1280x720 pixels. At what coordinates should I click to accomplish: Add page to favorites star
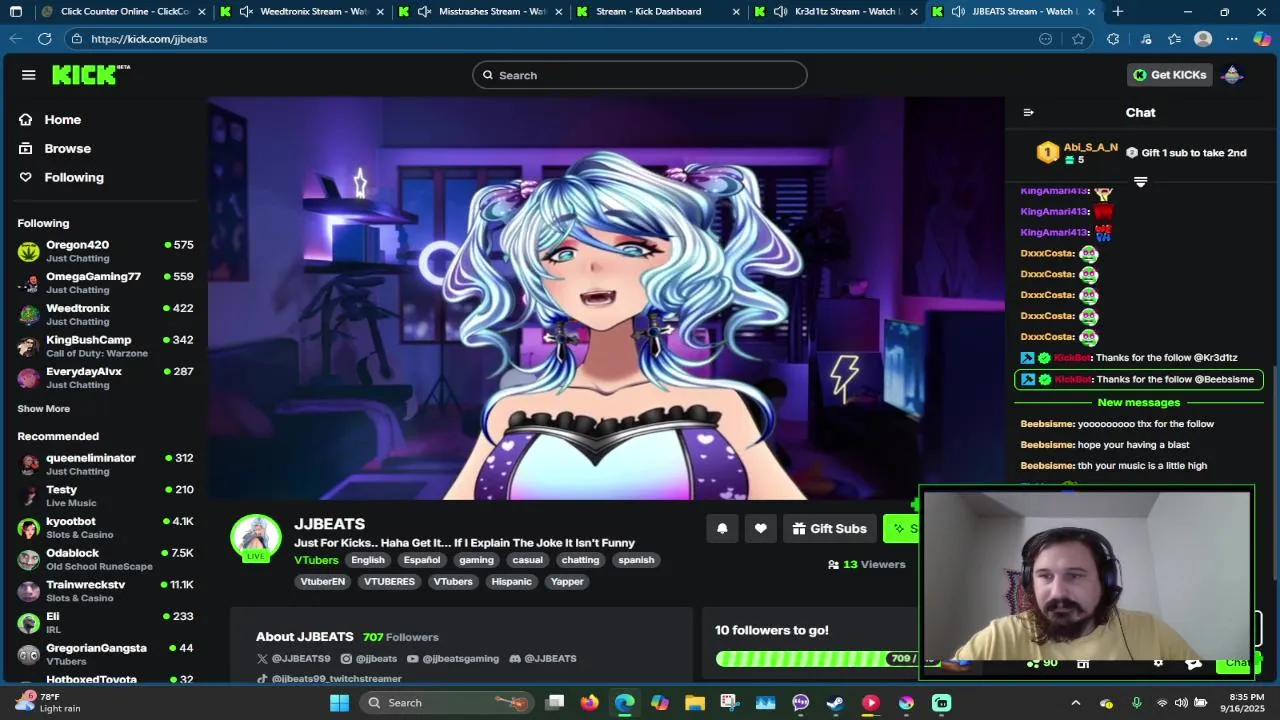click(x=1078, y=39)
